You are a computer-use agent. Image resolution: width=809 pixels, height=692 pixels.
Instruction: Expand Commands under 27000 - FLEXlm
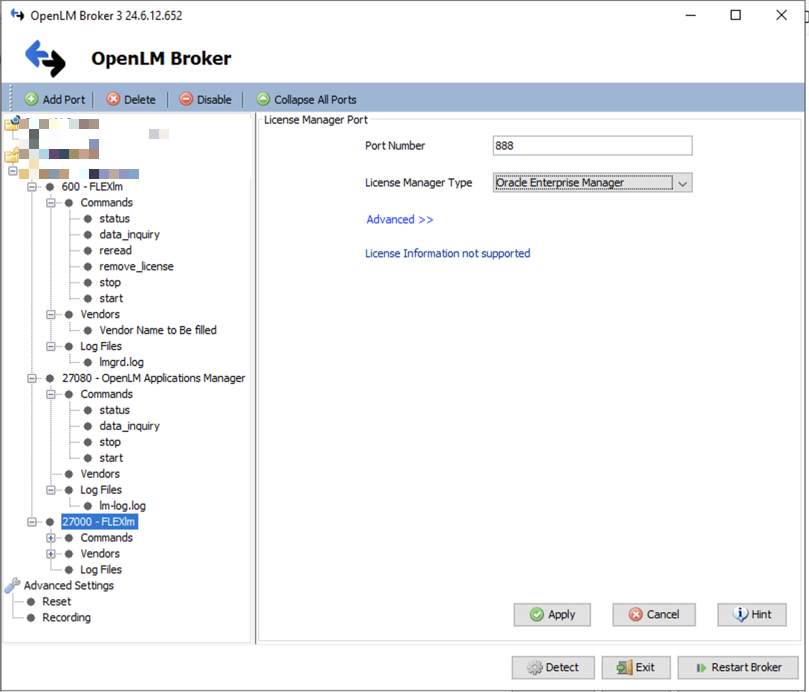click(50, 538)
